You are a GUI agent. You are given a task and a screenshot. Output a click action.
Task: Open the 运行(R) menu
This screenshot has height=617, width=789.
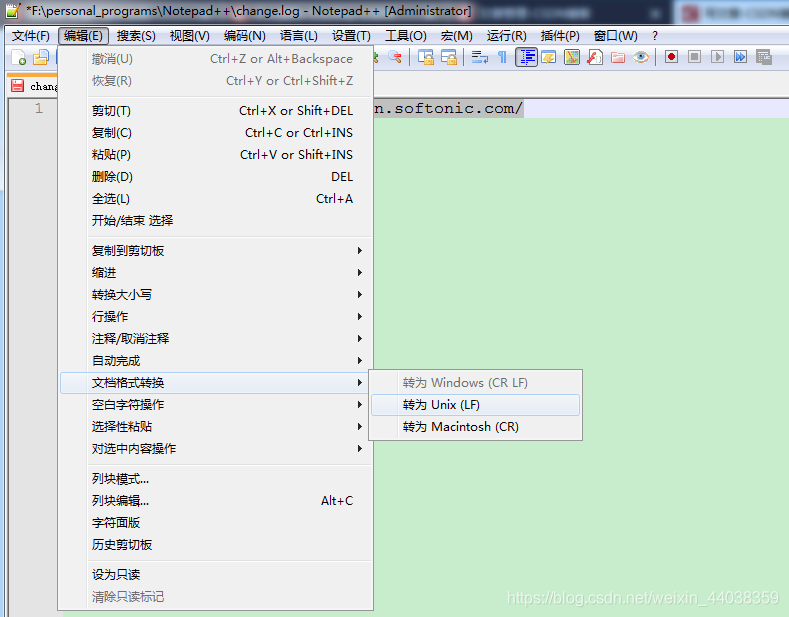tap(506, 36)
